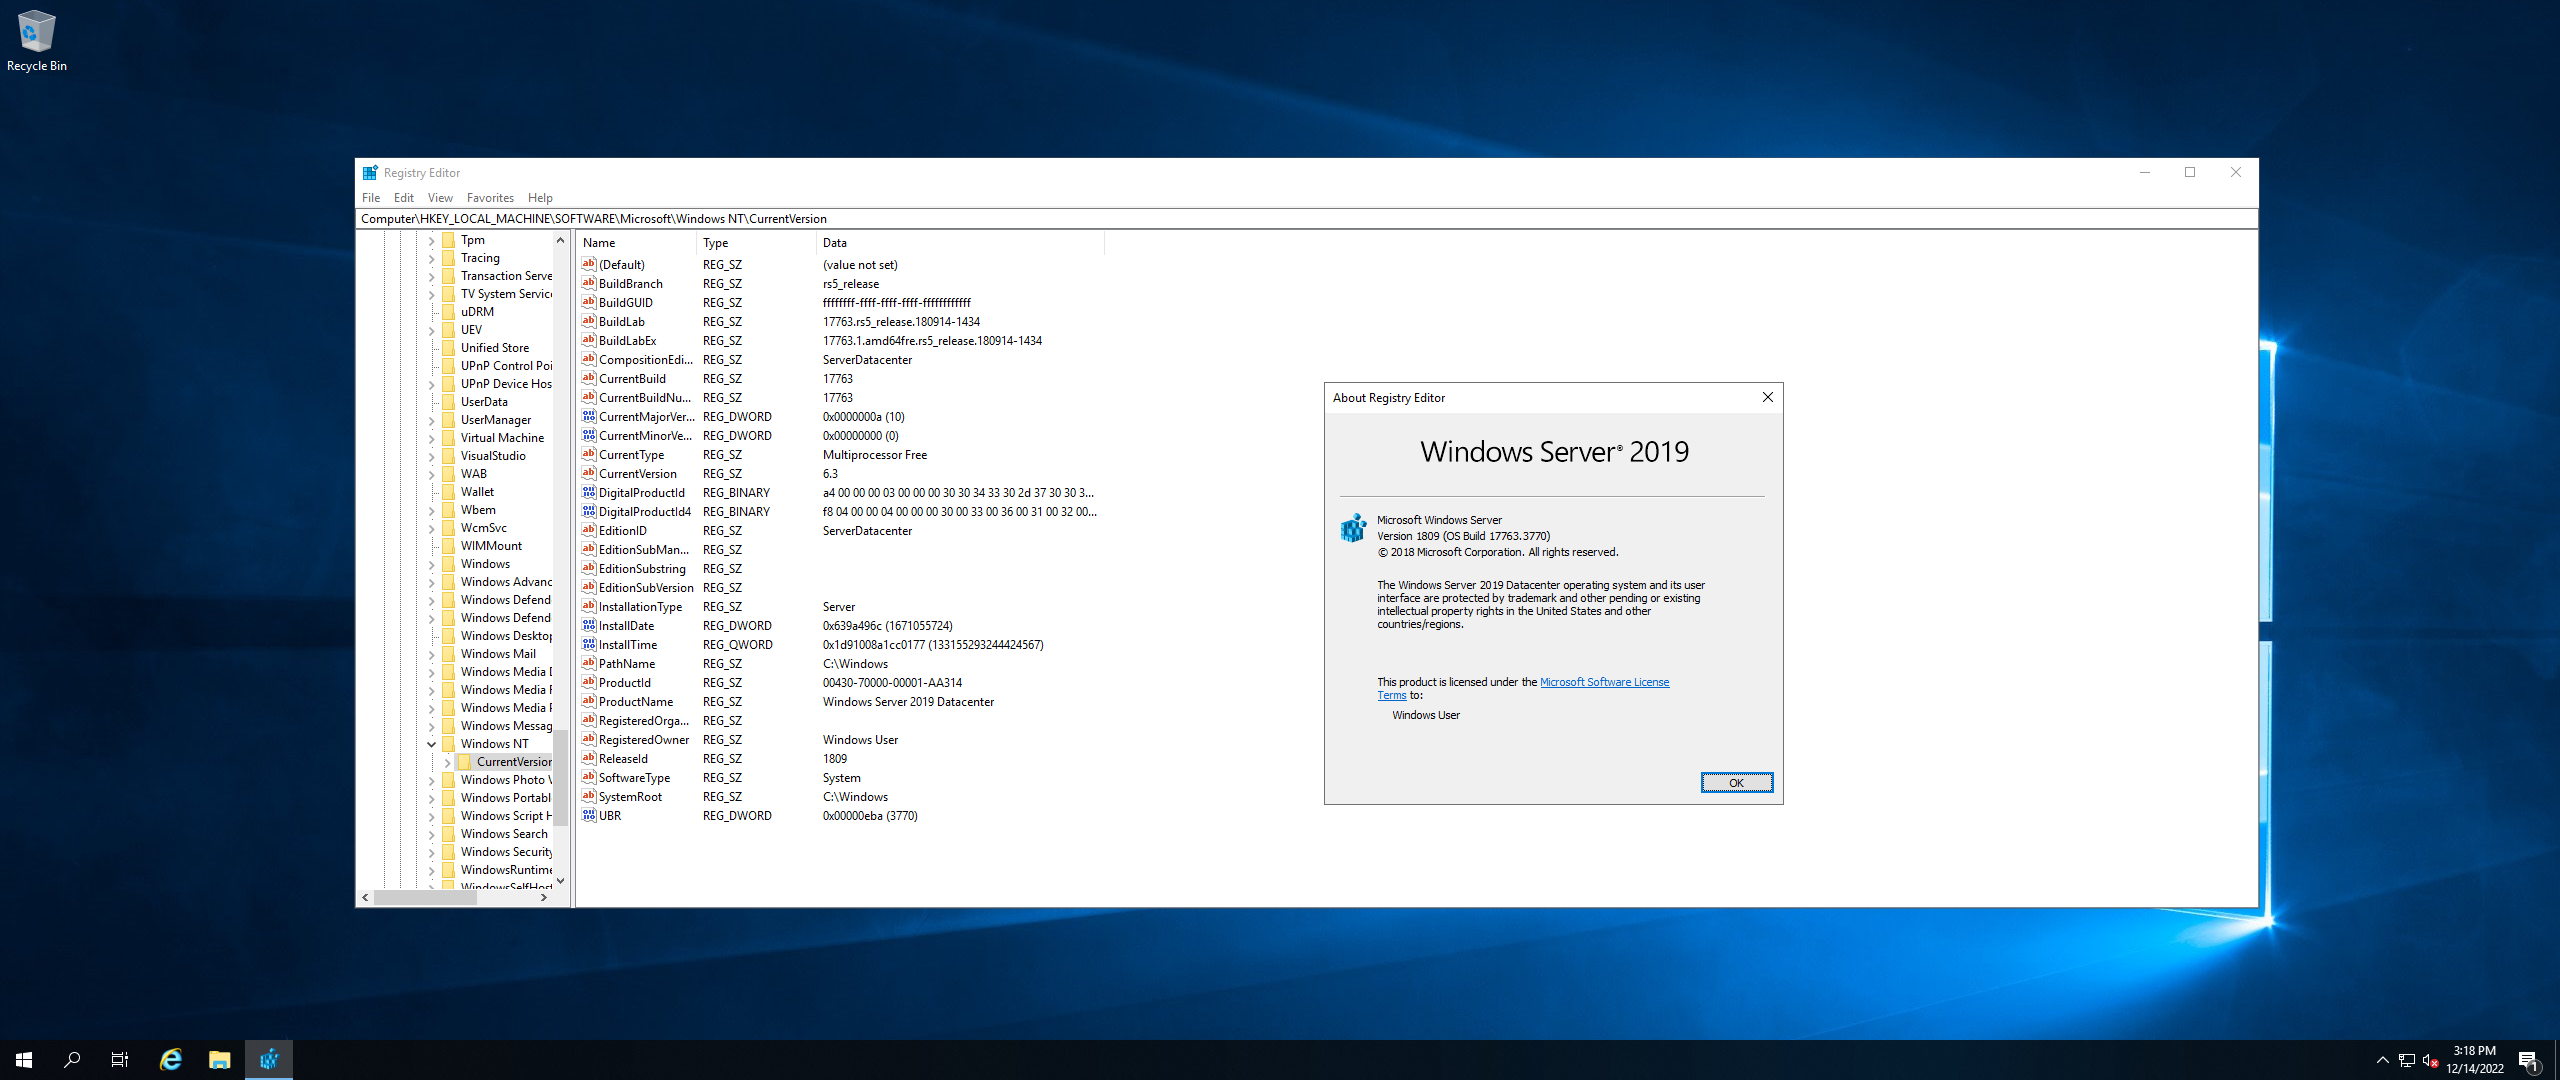Viewport: 2560px width, 1080px height.
Task: Select the CurrentBuild value row
Action: (x=840, y=378)
